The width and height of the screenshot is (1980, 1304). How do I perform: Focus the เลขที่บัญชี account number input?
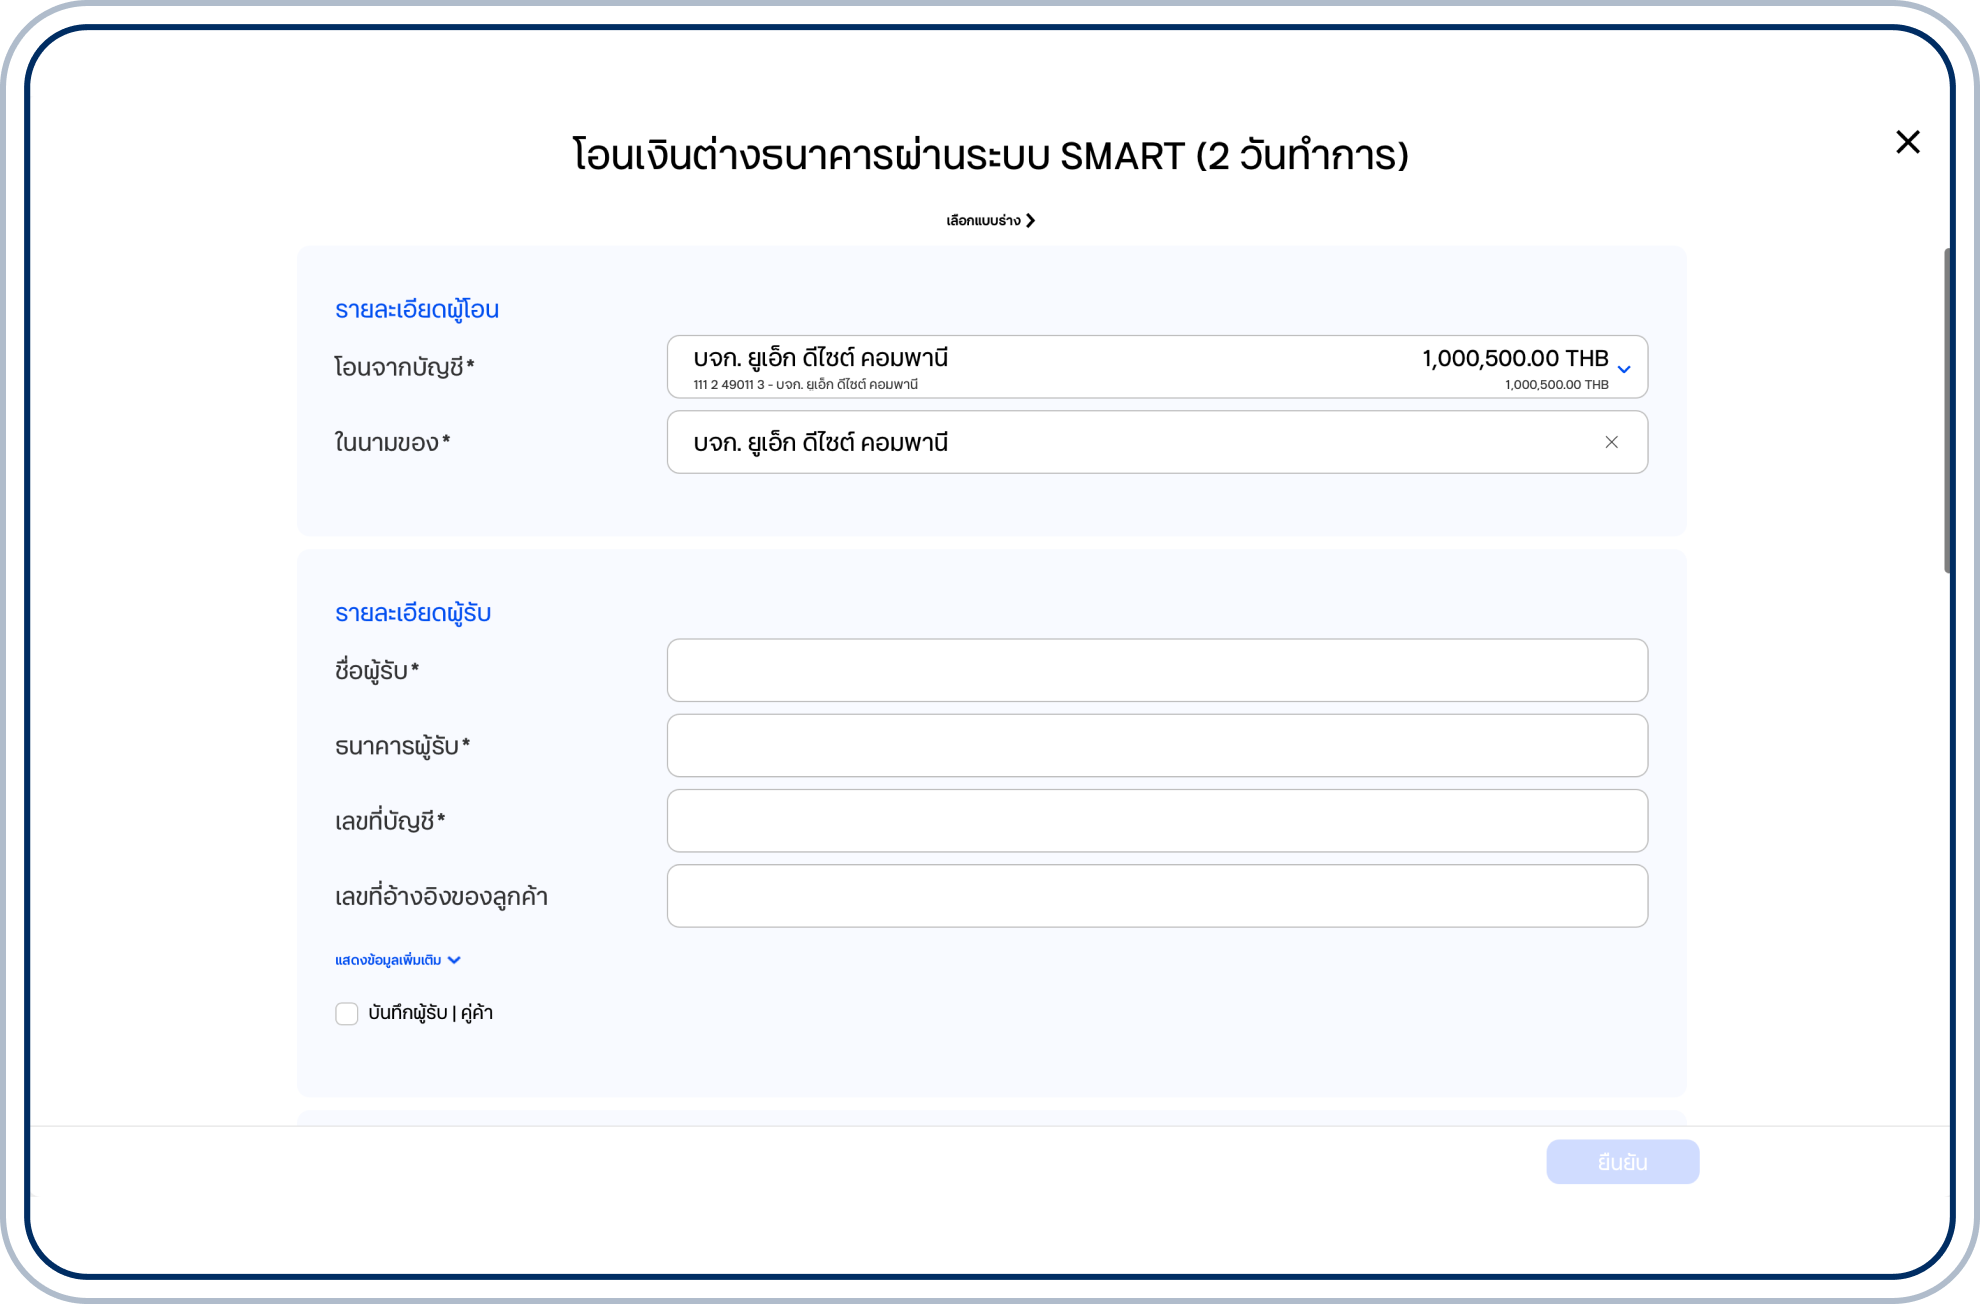(x=1156, y=820)
